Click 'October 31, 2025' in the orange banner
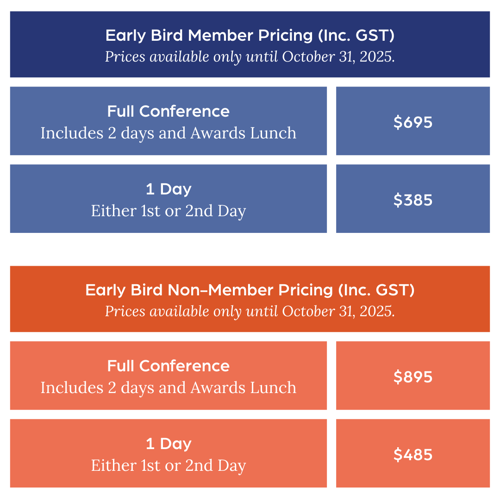Viewport: 500px width, 500px height. 337,311
